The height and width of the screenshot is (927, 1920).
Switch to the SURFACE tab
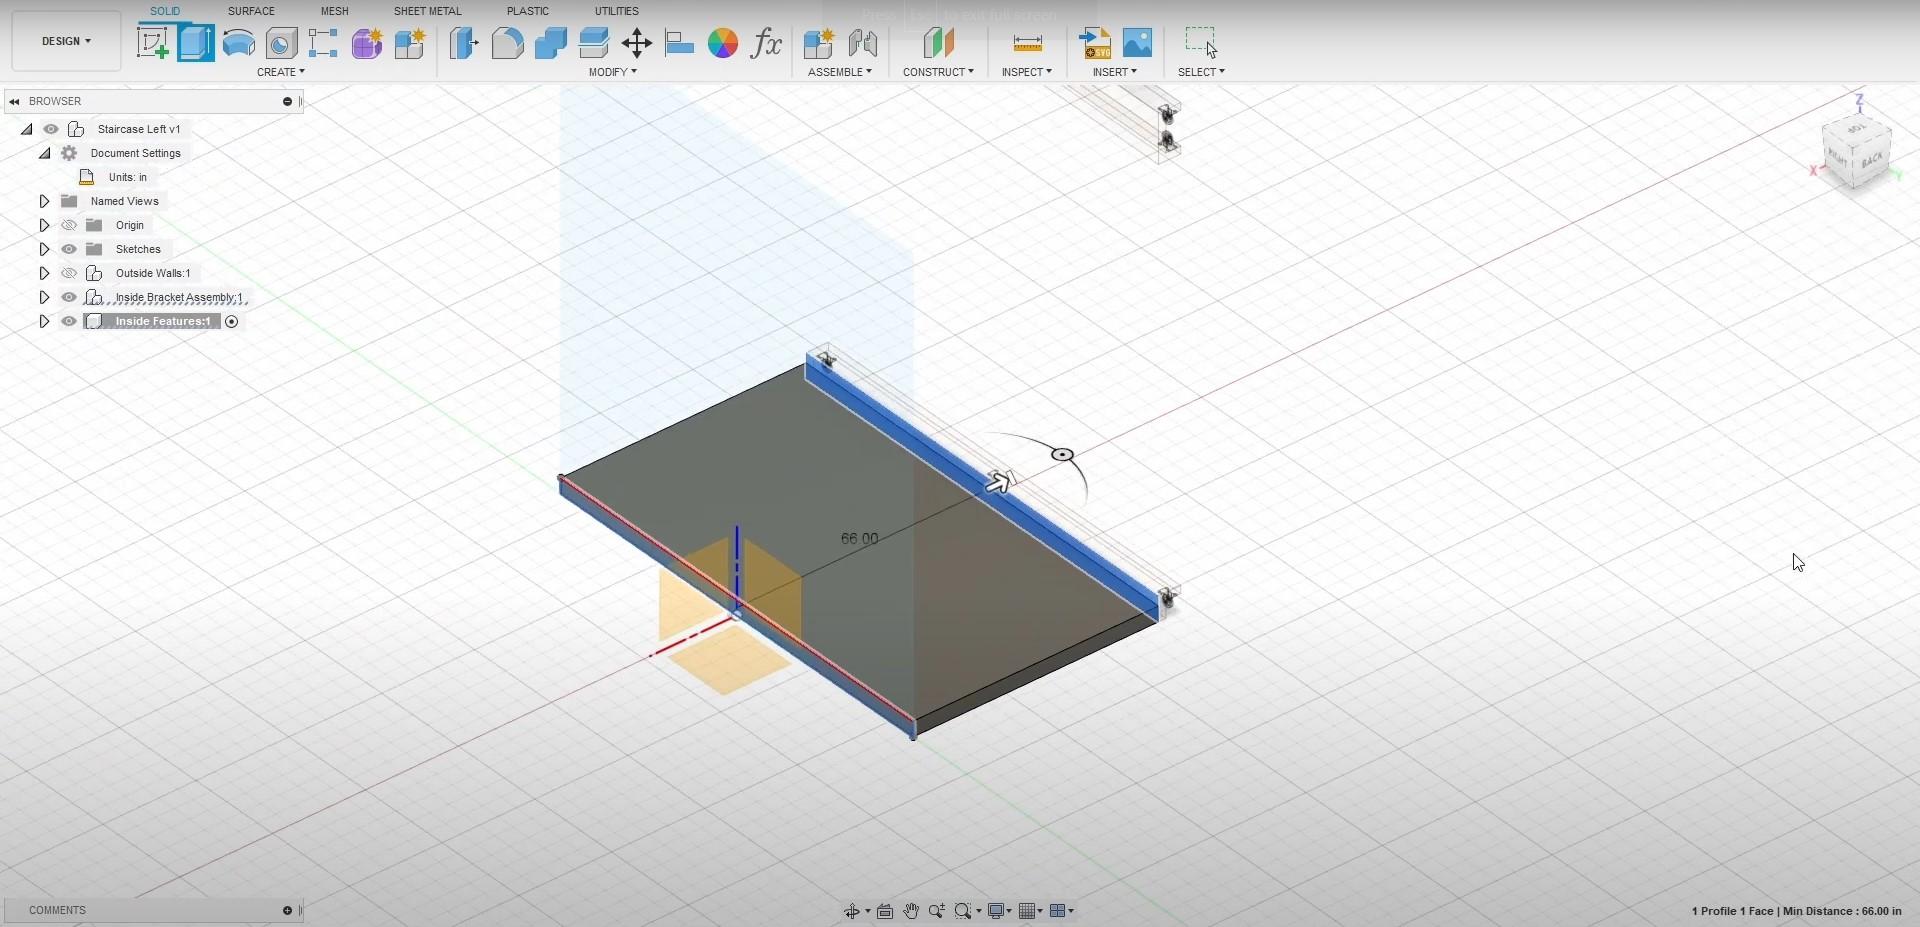coord(251,11)
